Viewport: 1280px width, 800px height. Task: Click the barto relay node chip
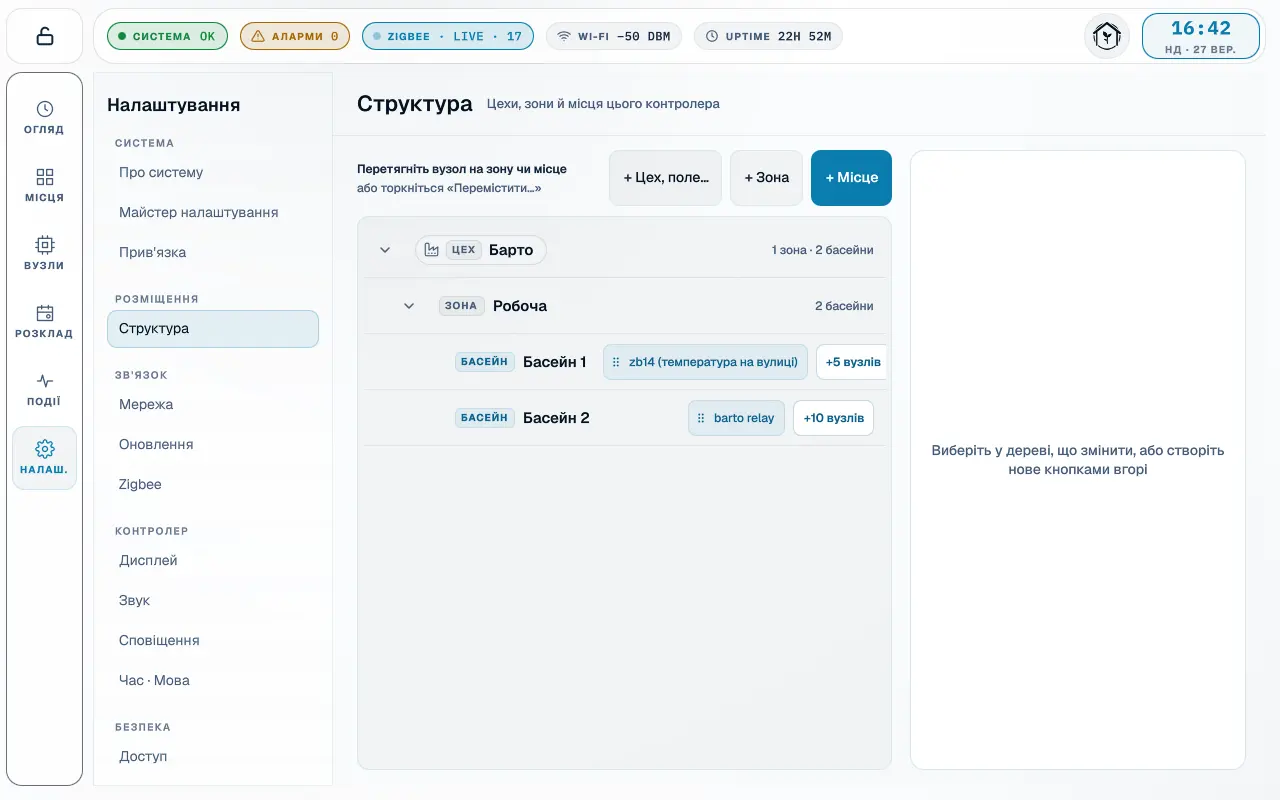(x=736, y=418)
